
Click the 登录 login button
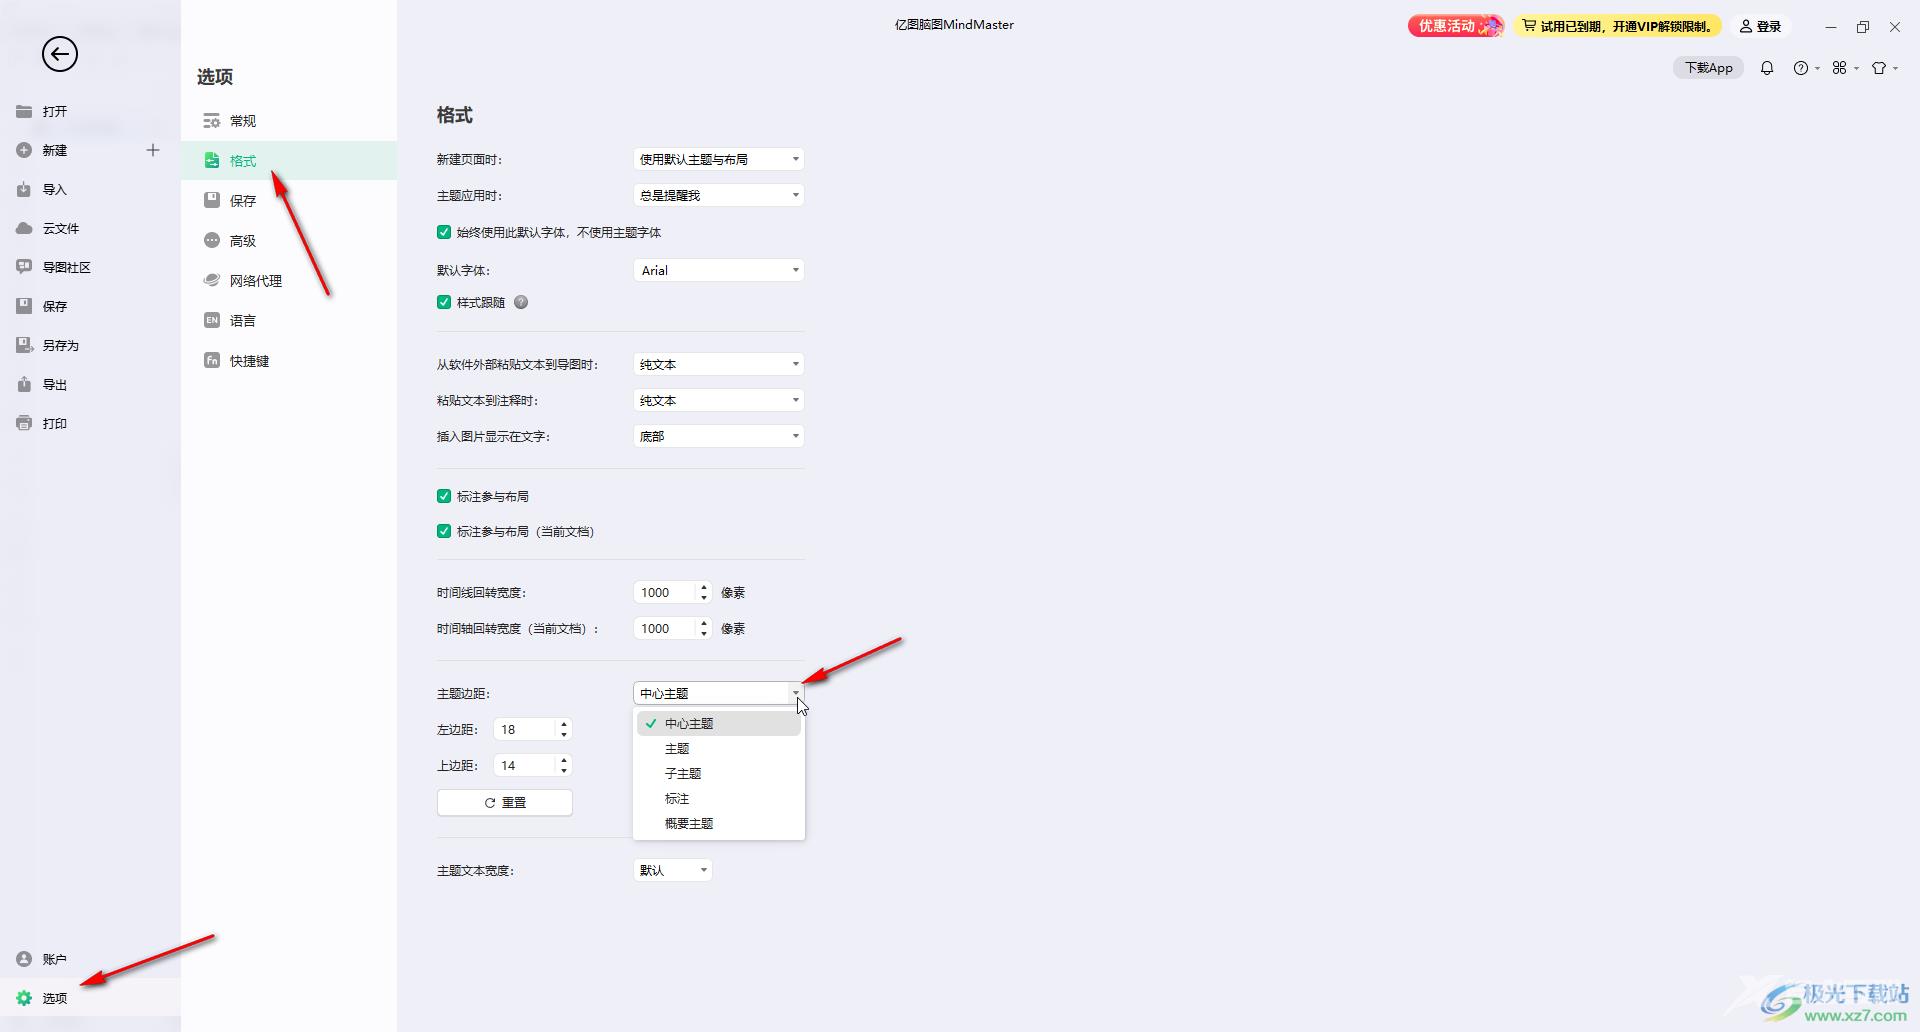click(x=1760, y=26)
